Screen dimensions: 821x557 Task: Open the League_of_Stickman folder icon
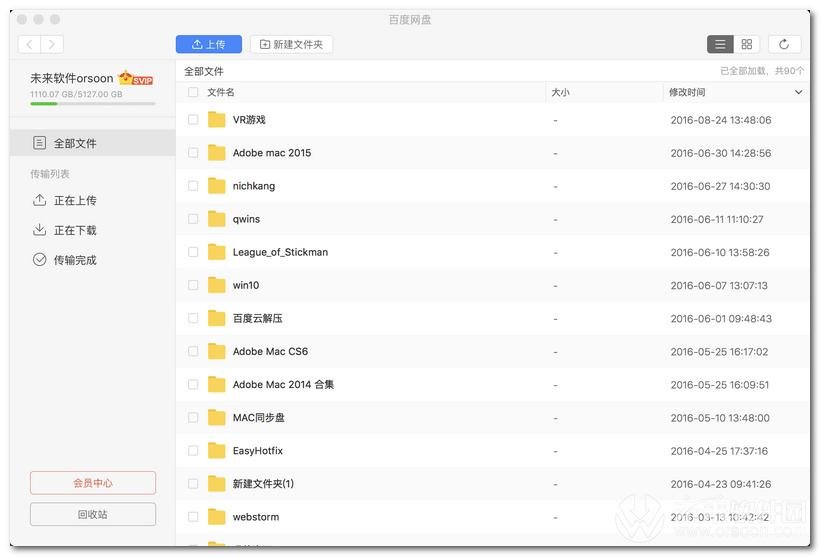click(216, 252)
